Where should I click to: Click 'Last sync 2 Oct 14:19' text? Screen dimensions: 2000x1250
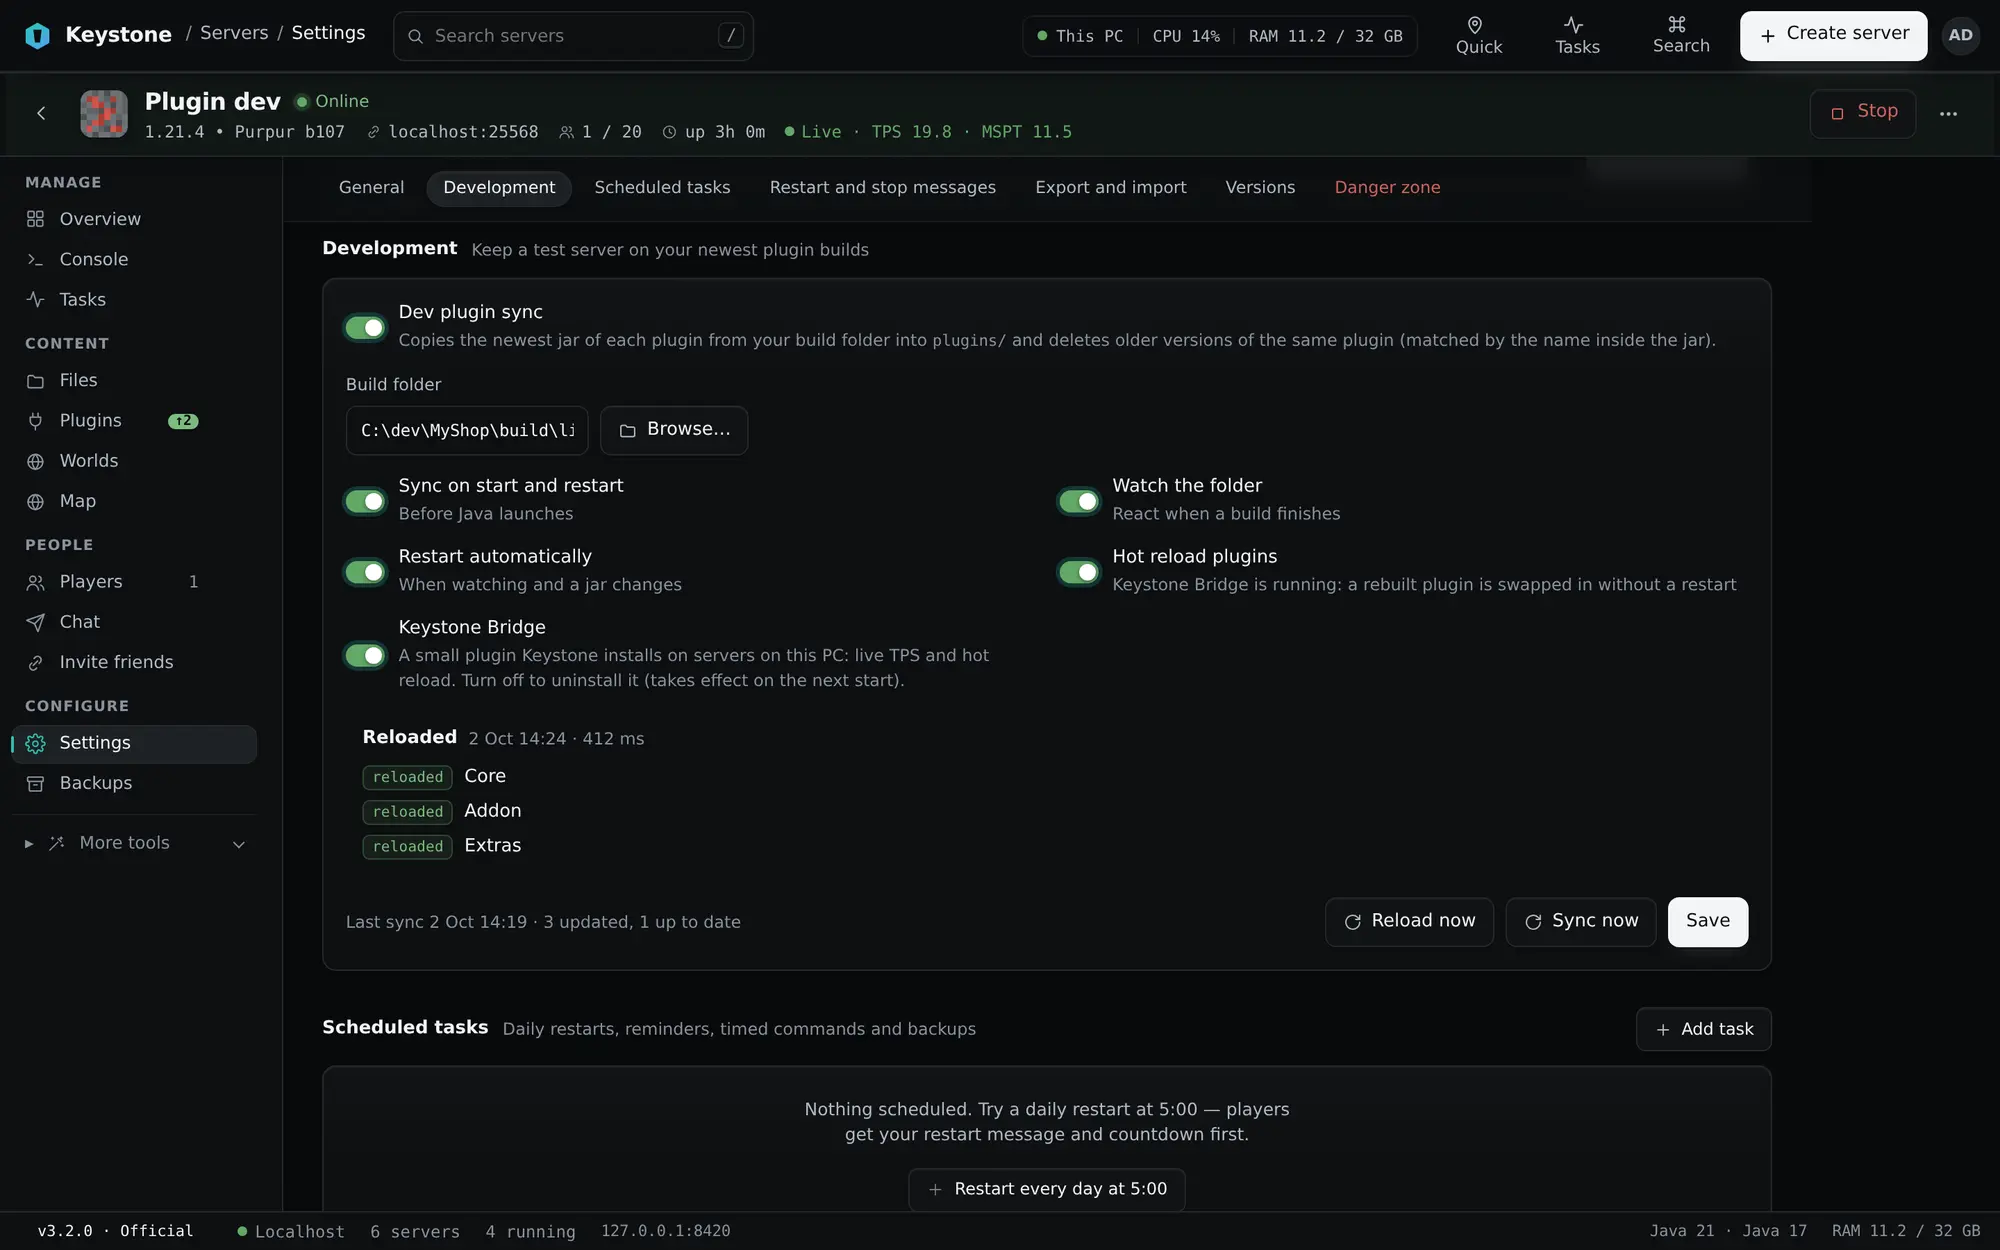coord(436,922)
